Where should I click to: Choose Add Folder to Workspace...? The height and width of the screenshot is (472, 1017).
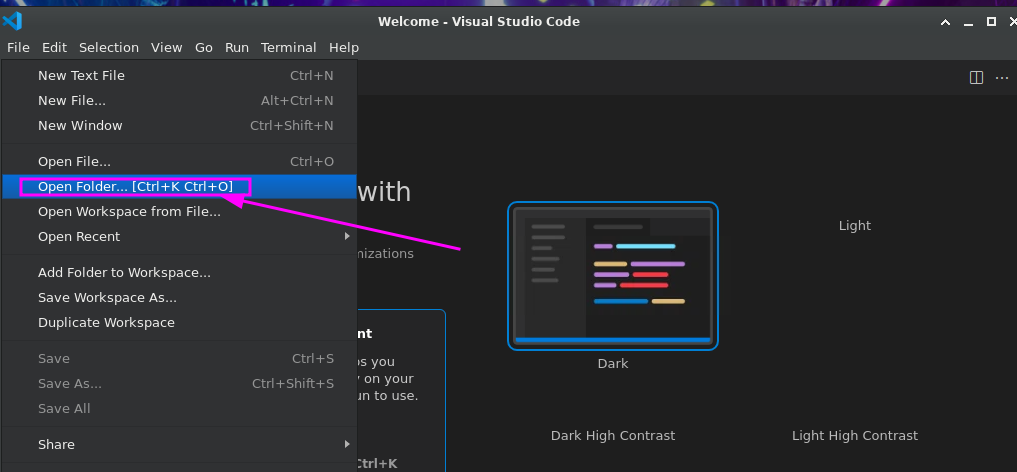click(x=124, y=272)
